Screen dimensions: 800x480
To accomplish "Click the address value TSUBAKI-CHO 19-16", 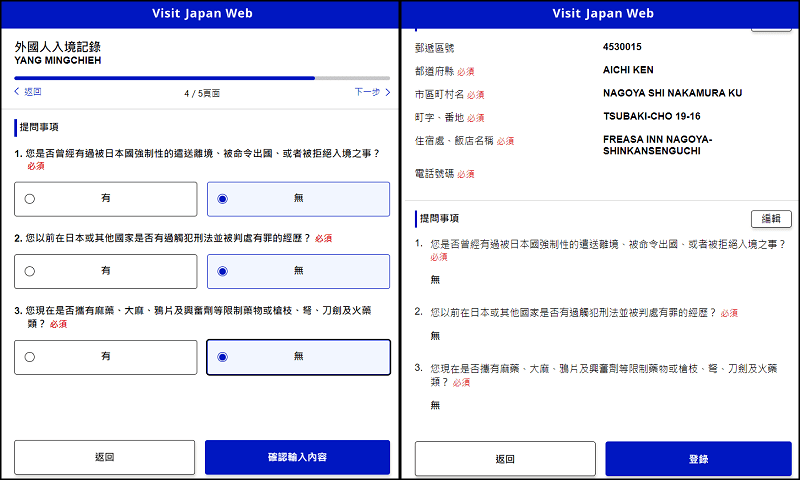I will pyautogui.click(x=652, y=116).
